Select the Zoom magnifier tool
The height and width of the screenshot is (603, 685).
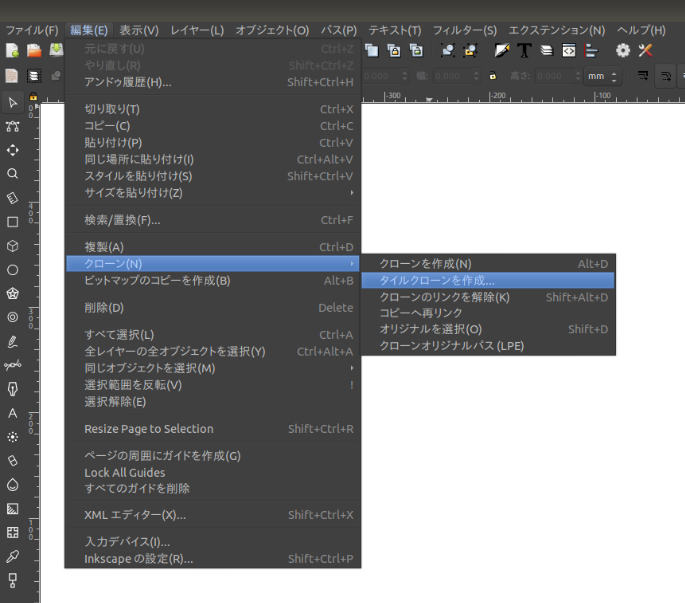coord(13,174)
